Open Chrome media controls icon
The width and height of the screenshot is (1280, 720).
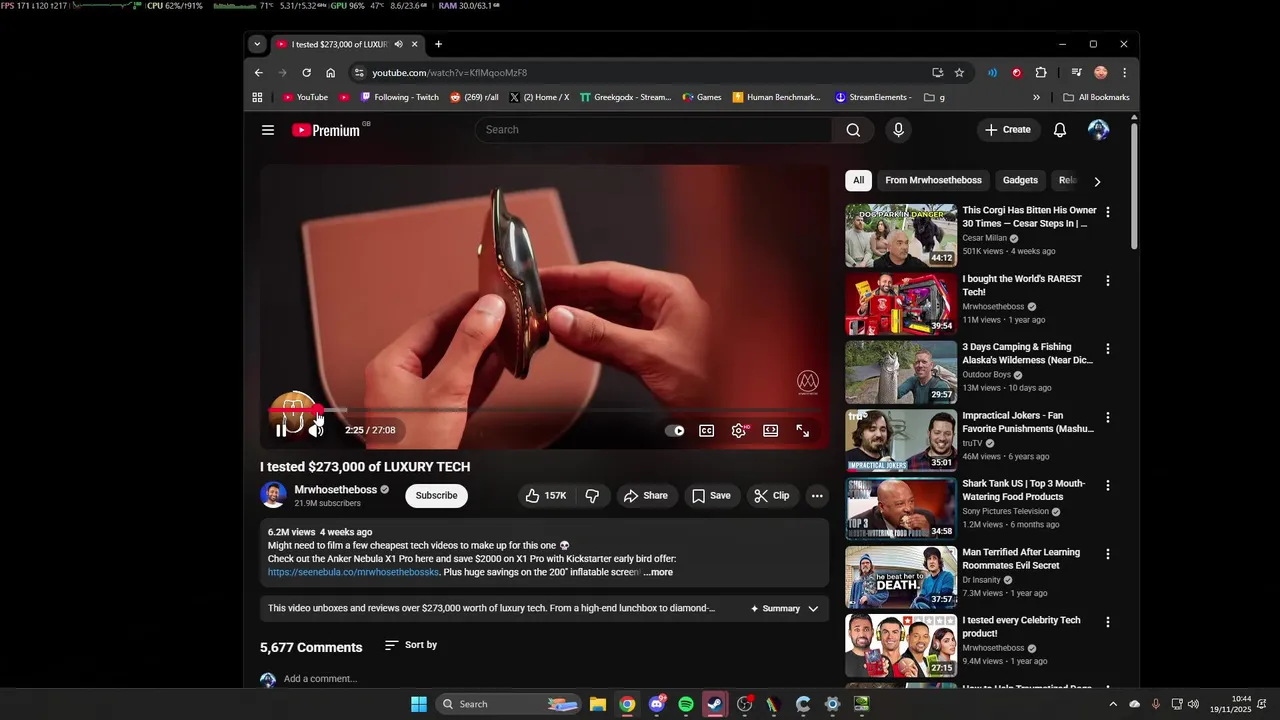click(x=1076, y=73)
